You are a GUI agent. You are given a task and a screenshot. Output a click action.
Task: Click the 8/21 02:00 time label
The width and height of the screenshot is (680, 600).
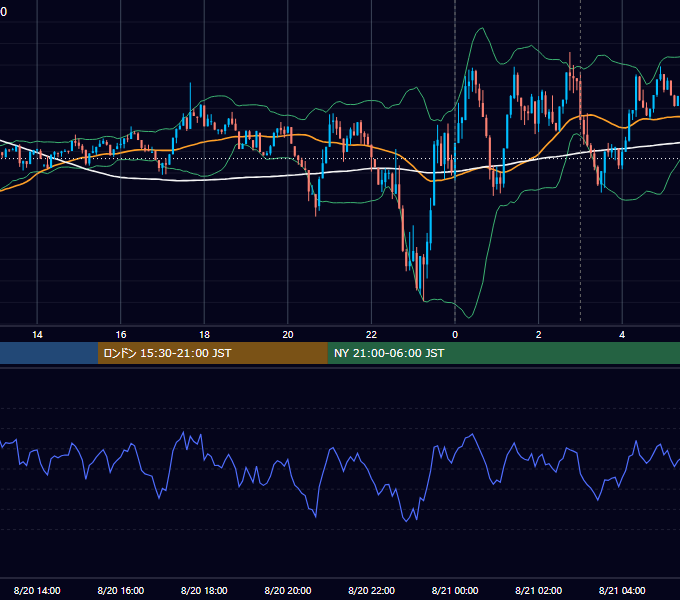click(x=538, y=590)
